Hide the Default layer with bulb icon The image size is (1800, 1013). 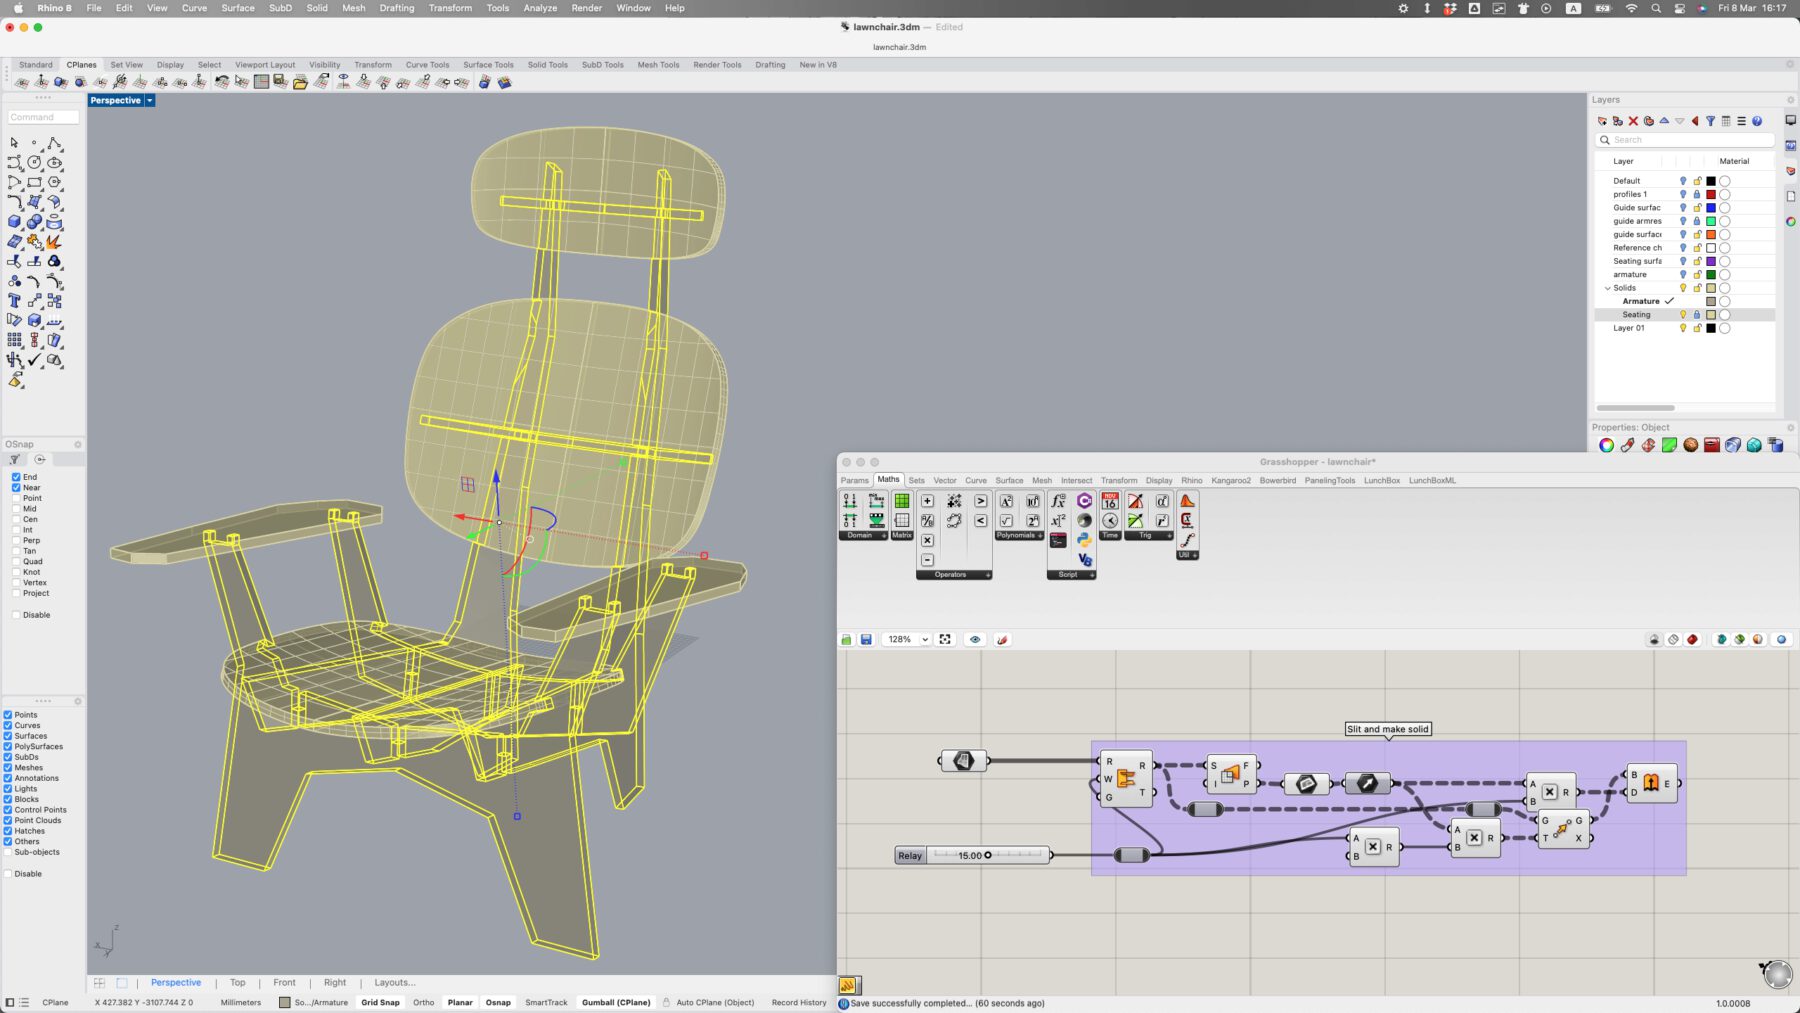coord(1683,181)
